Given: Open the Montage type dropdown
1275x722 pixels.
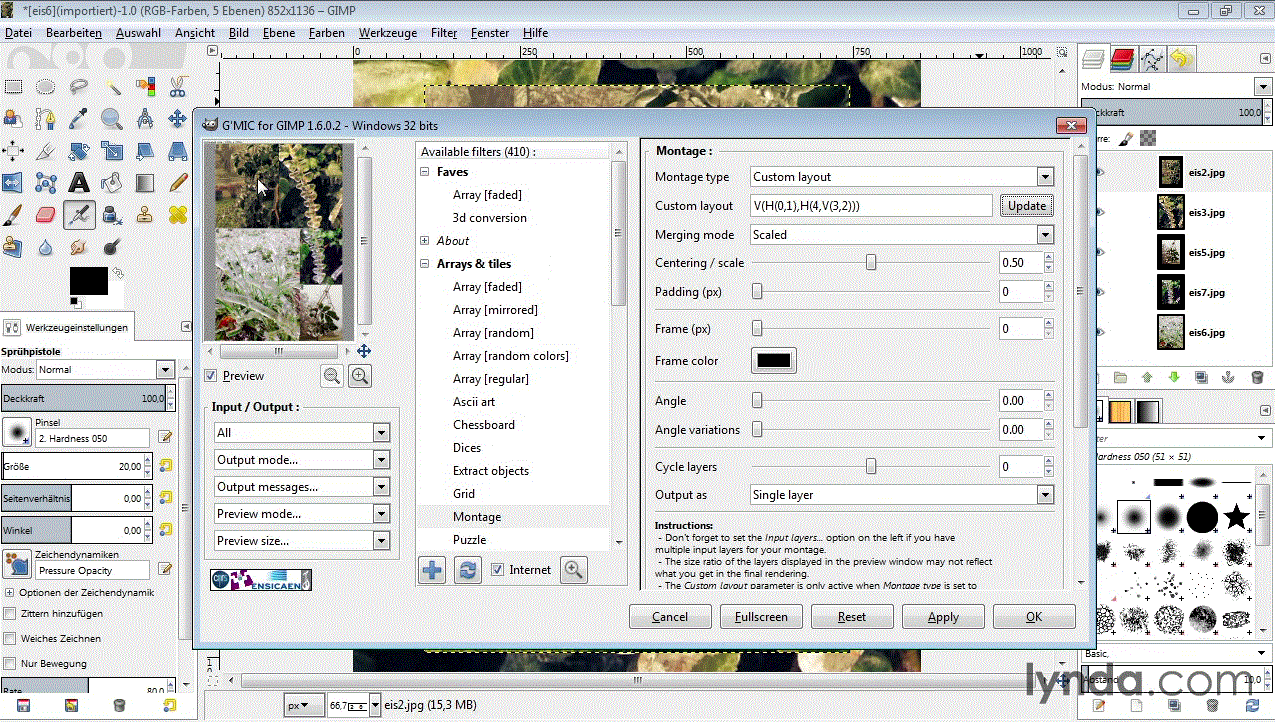Looking at the screenshot, I should coord(902,177).
